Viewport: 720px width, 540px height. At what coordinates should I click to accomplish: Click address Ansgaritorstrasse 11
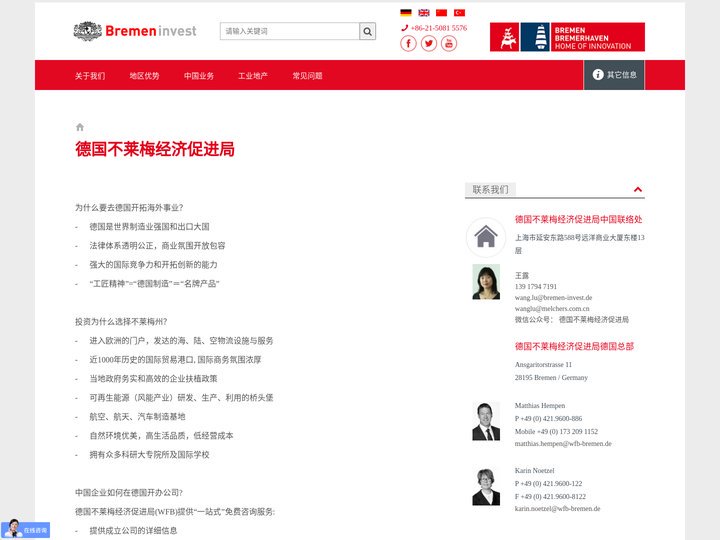click(543, 365)
